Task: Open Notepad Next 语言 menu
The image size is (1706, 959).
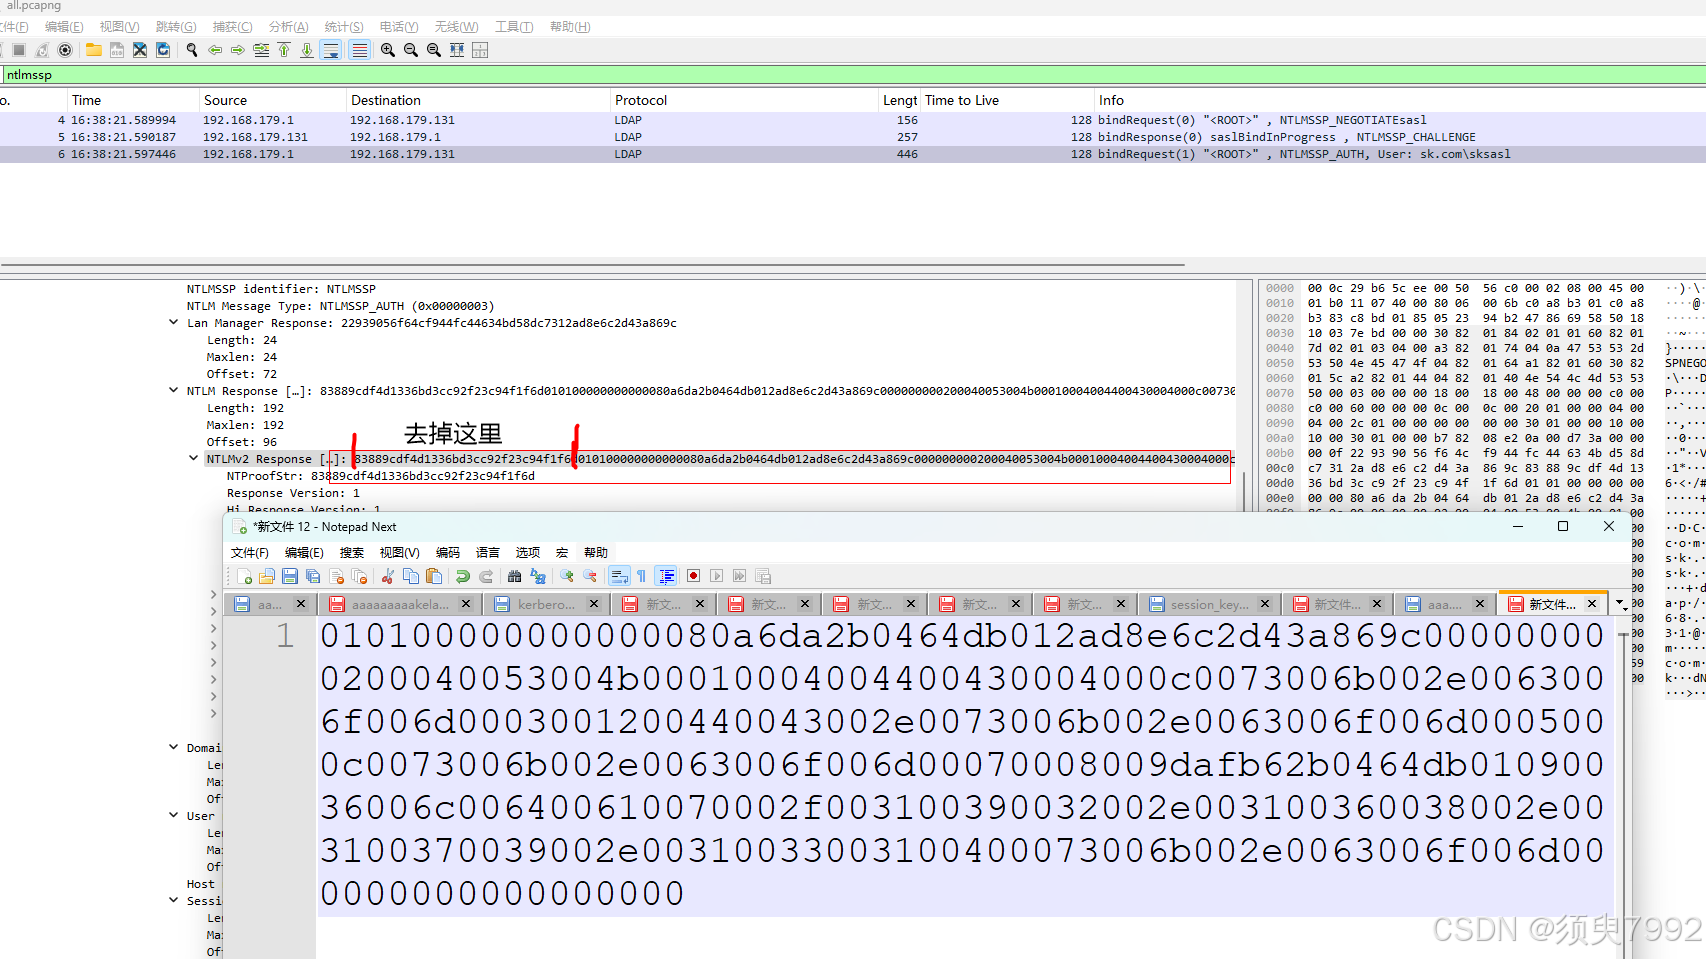Action: coord(488,553)
